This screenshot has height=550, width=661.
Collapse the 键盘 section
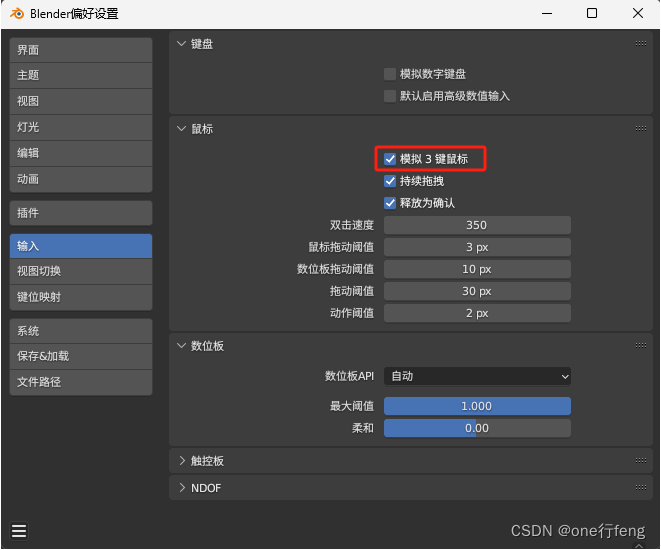pos(181,44)
